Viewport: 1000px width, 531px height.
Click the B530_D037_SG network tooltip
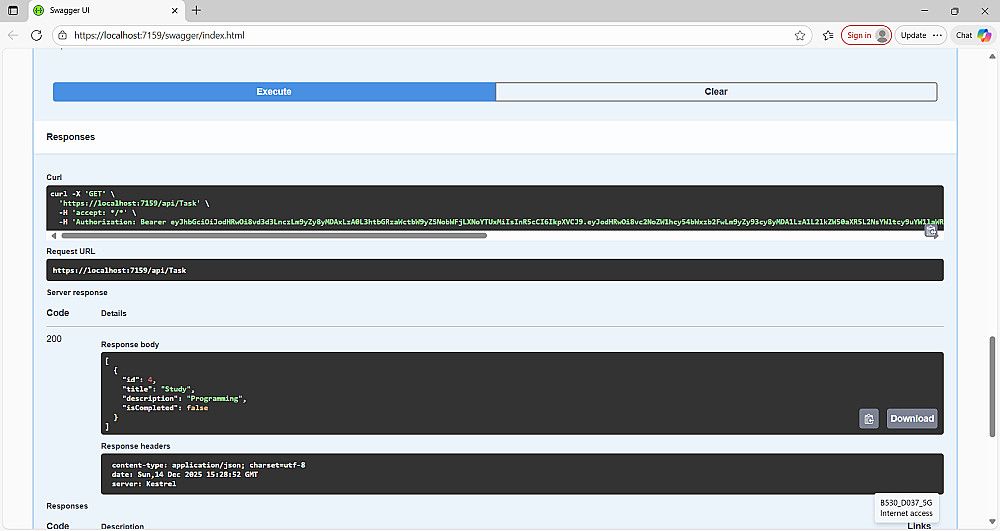click(906, 508)
